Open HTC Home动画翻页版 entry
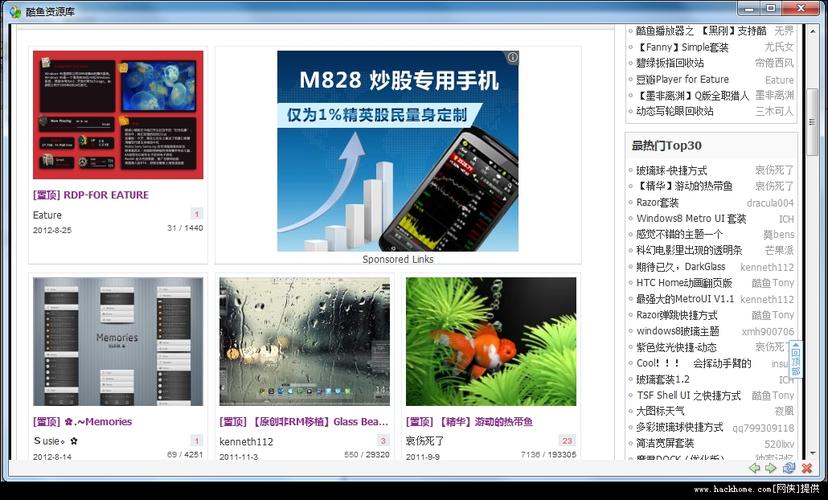The height and width of the screenshot is (500, 828). (x=684, y=282)
